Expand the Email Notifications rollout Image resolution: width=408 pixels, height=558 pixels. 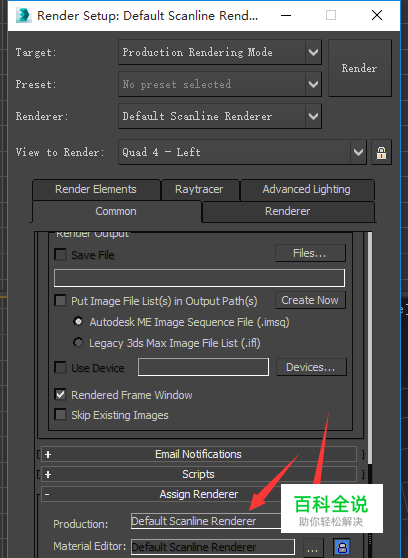(x=199, y=454)
